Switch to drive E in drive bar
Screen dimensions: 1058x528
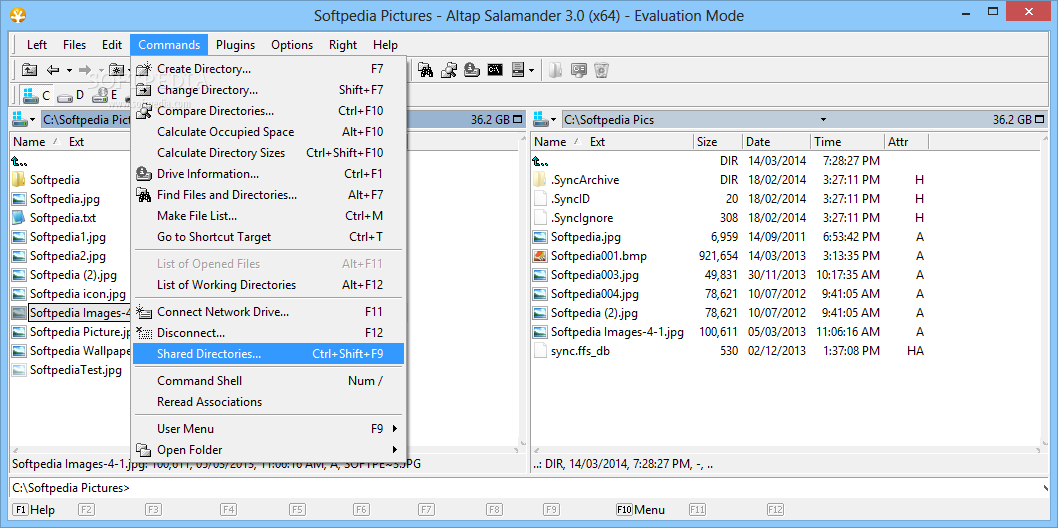pos(105,95)
